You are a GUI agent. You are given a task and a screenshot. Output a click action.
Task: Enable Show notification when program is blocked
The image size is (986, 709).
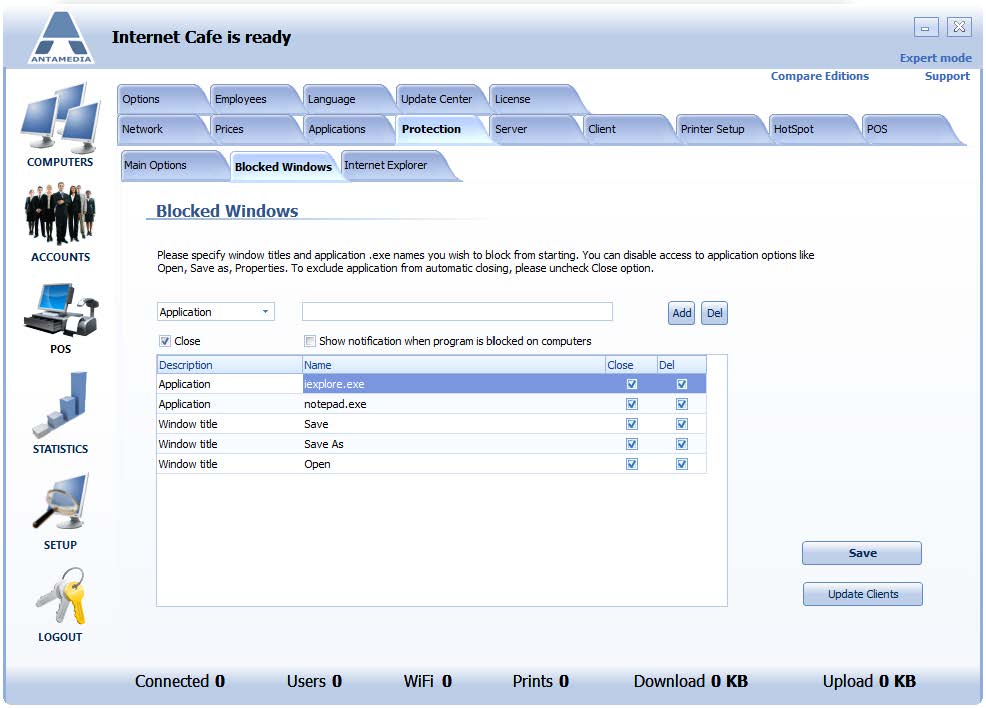click(x=310, y=341)
